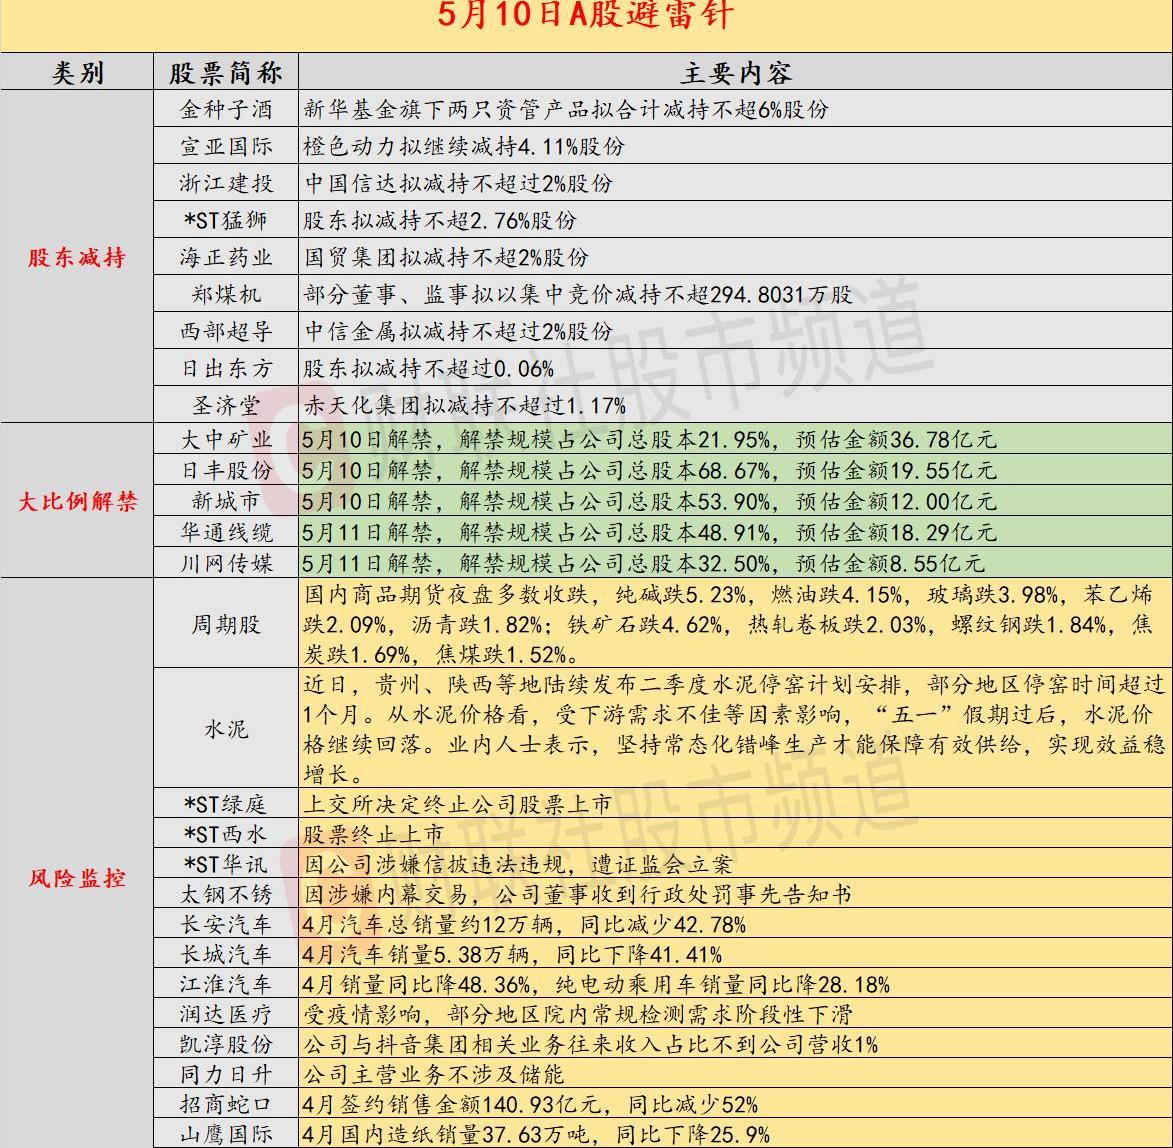Click the 国内商品期货夜盘多数收跌 content cell
1173x1148 pixels.
pyautogui.click(x=735, y=623)
